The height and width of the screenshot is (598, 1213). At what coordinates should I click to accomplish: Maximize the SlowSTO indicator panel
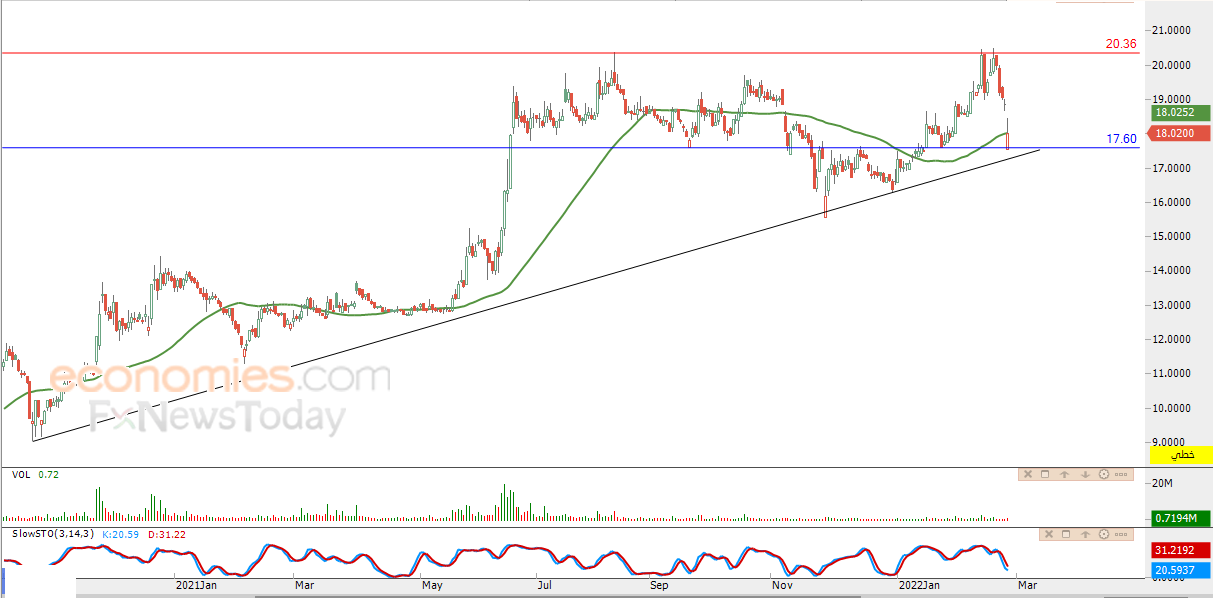1066,534
